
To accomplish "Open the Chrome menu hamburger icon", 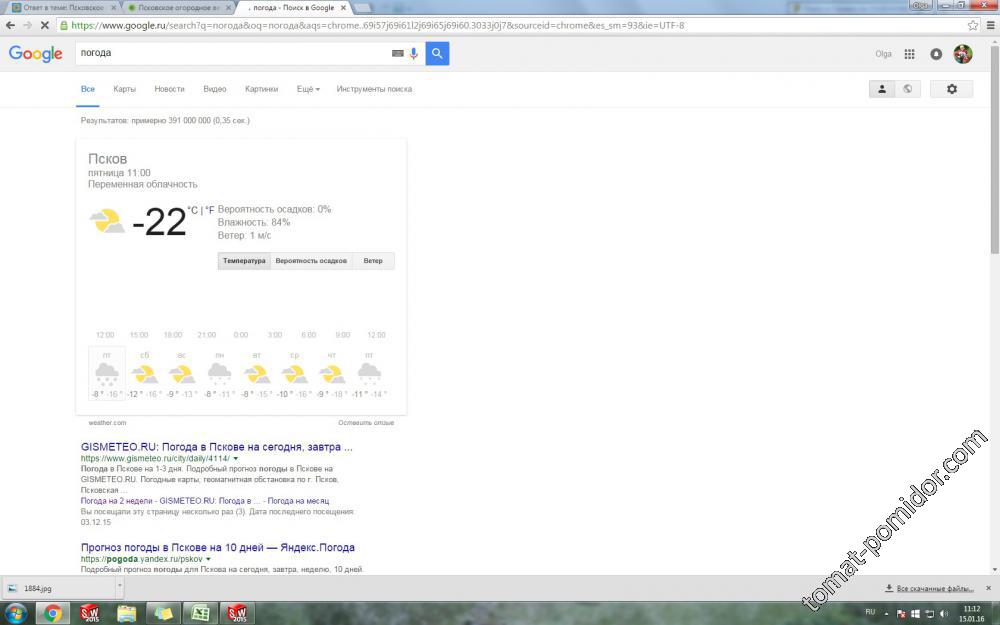I will coord(990,26).
